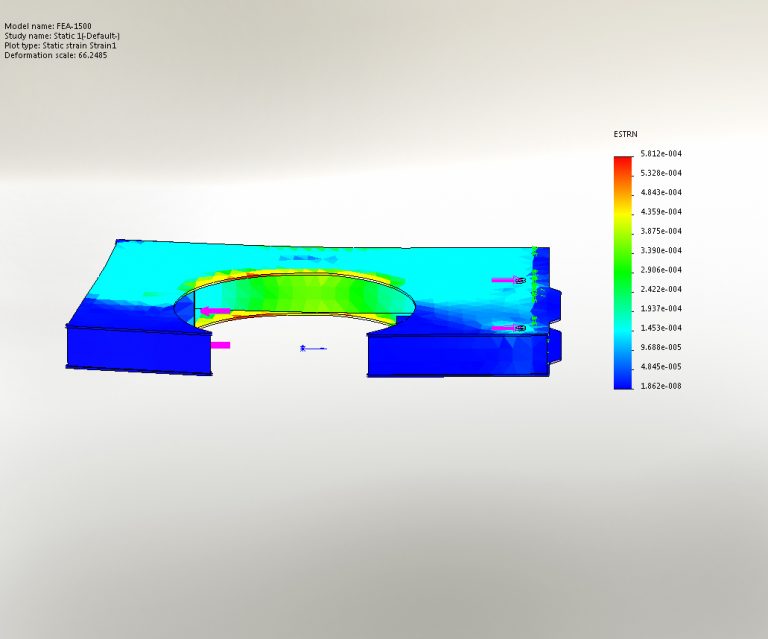768x639 pixels.
Task: Select the maximum legend value 5.812e-004
Action: (661, 153)
